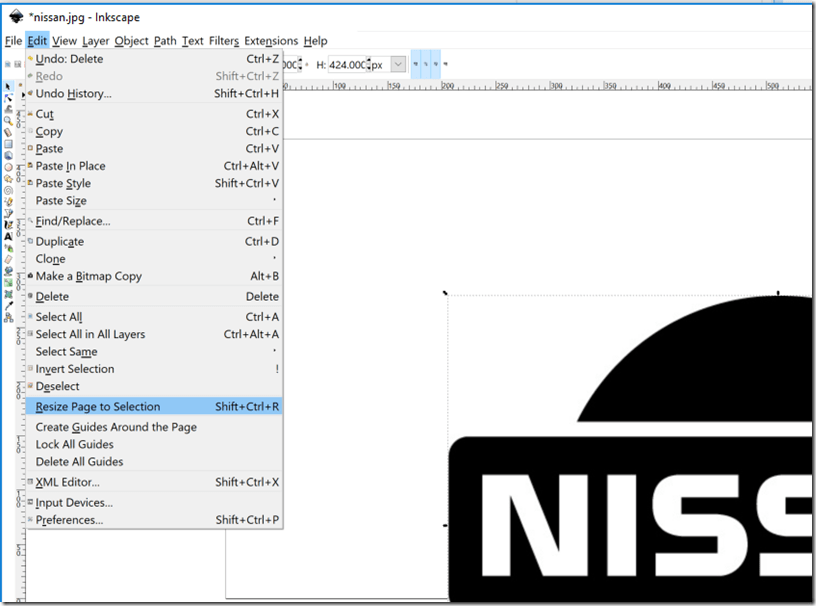The width and height of the screenshot is (816, 606).
Task: Select the Selector arrow tool
Action: [x=9, y=87]
